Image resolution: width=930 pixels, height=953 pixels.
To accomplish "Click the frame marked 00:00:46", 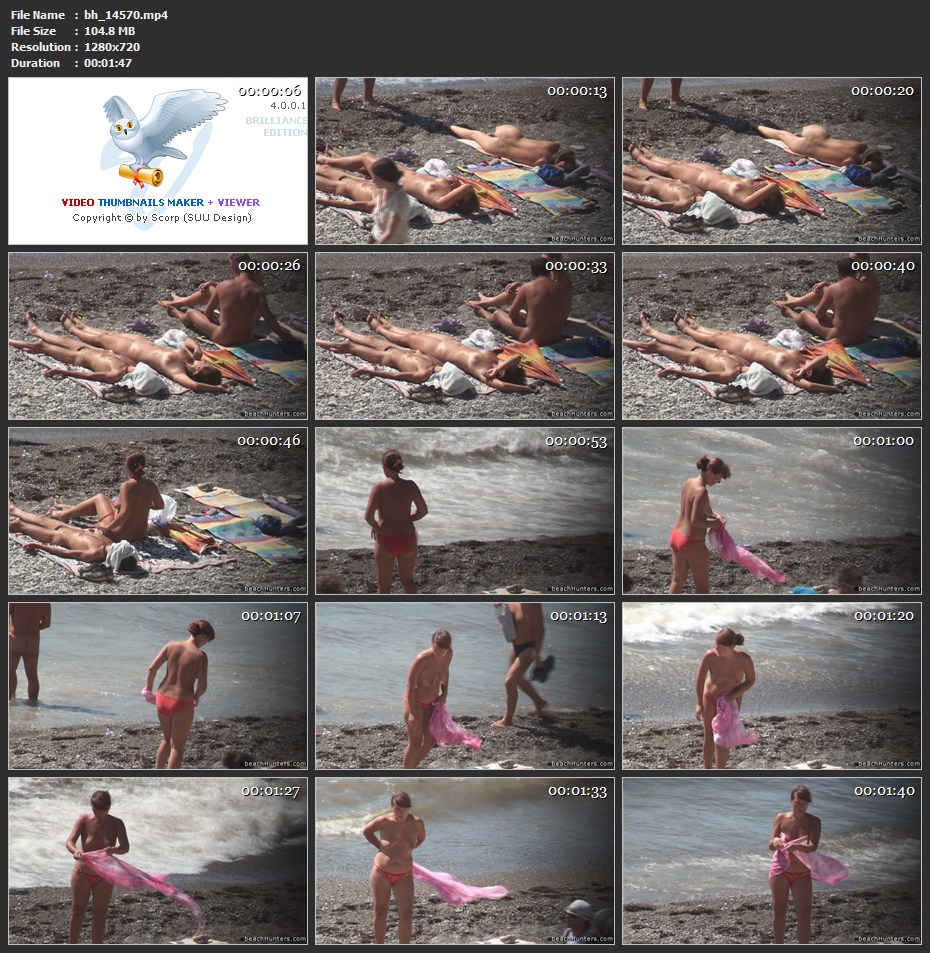I will [x=158, y=511].
